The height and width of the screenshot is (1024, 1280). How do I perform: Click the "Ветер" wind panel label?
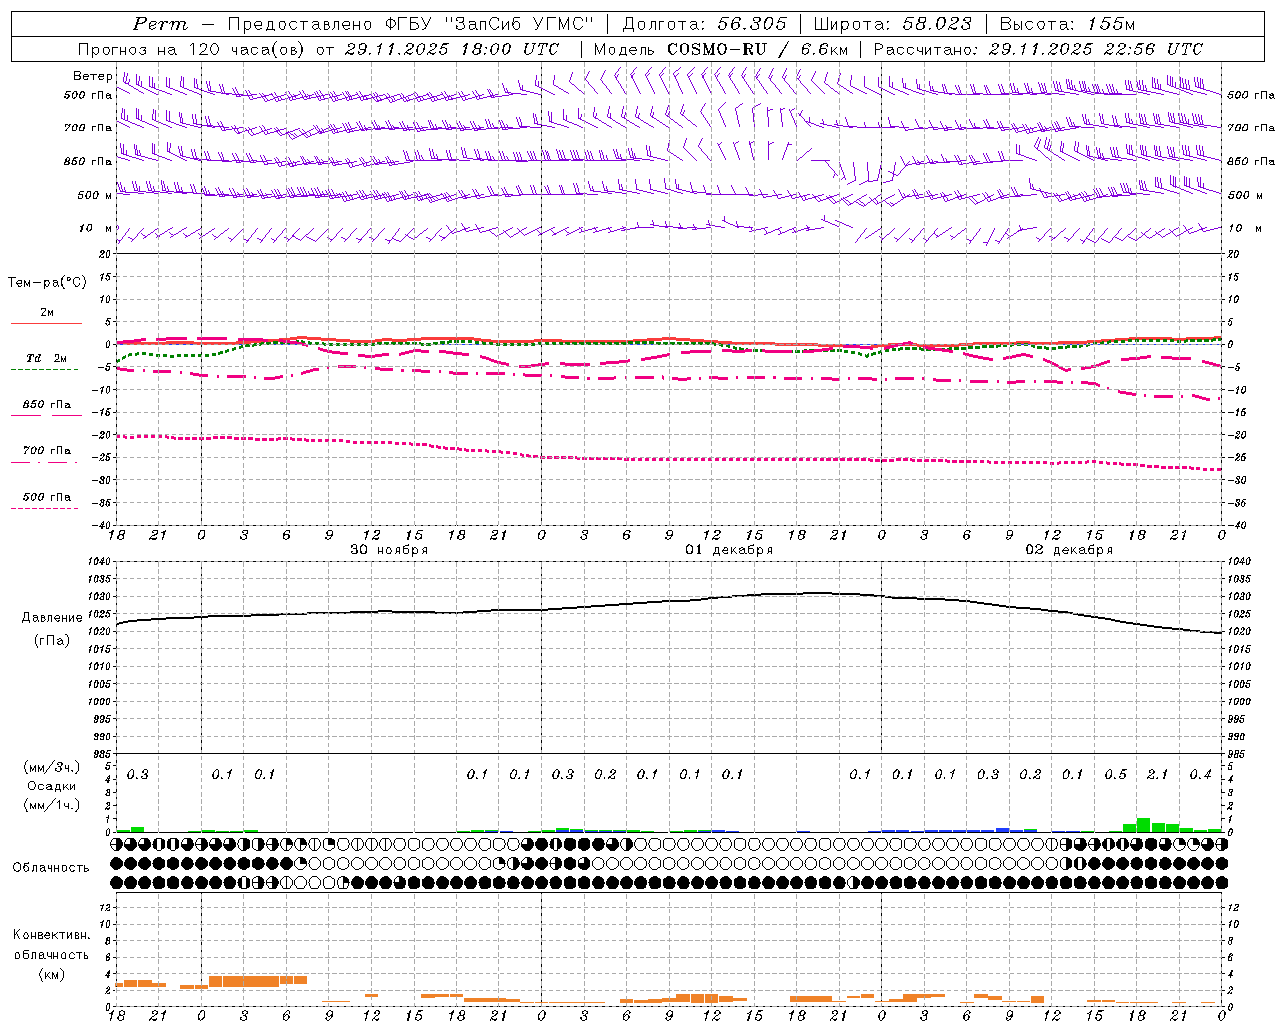92,76
